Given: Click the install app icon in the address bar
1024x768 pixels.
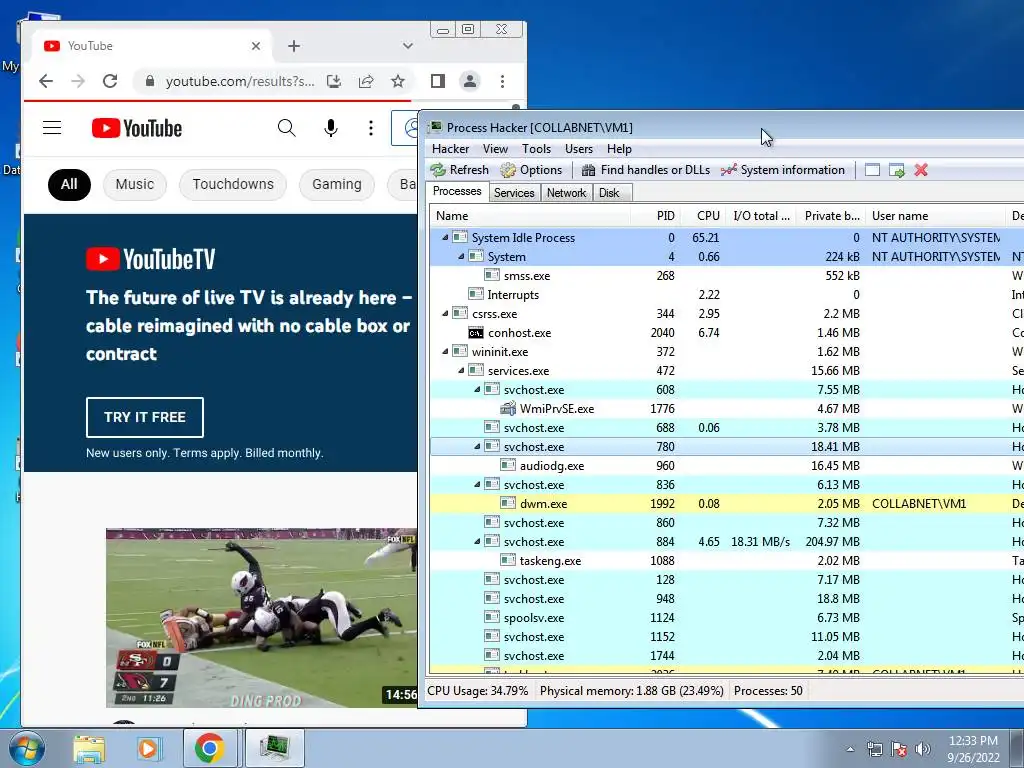Looking at the screenshot, I should (334, 81).
